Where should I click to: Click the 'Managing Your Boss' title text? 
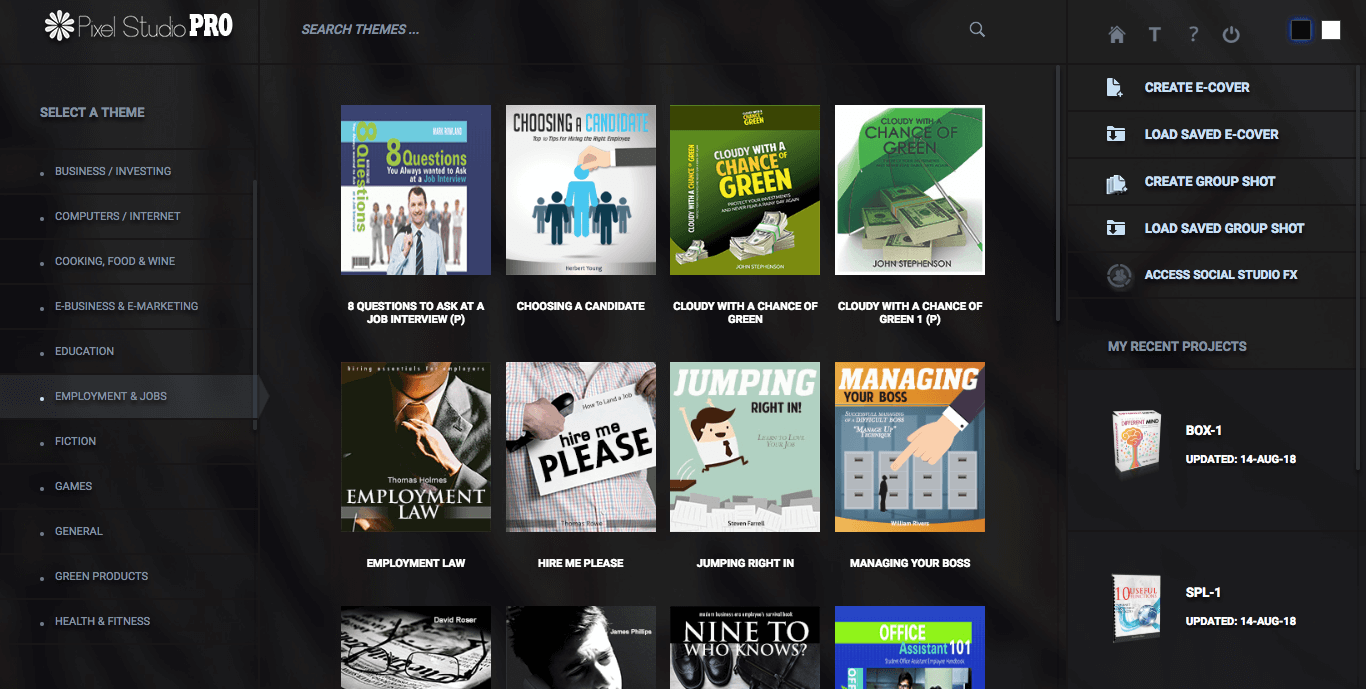click(910, 563)
